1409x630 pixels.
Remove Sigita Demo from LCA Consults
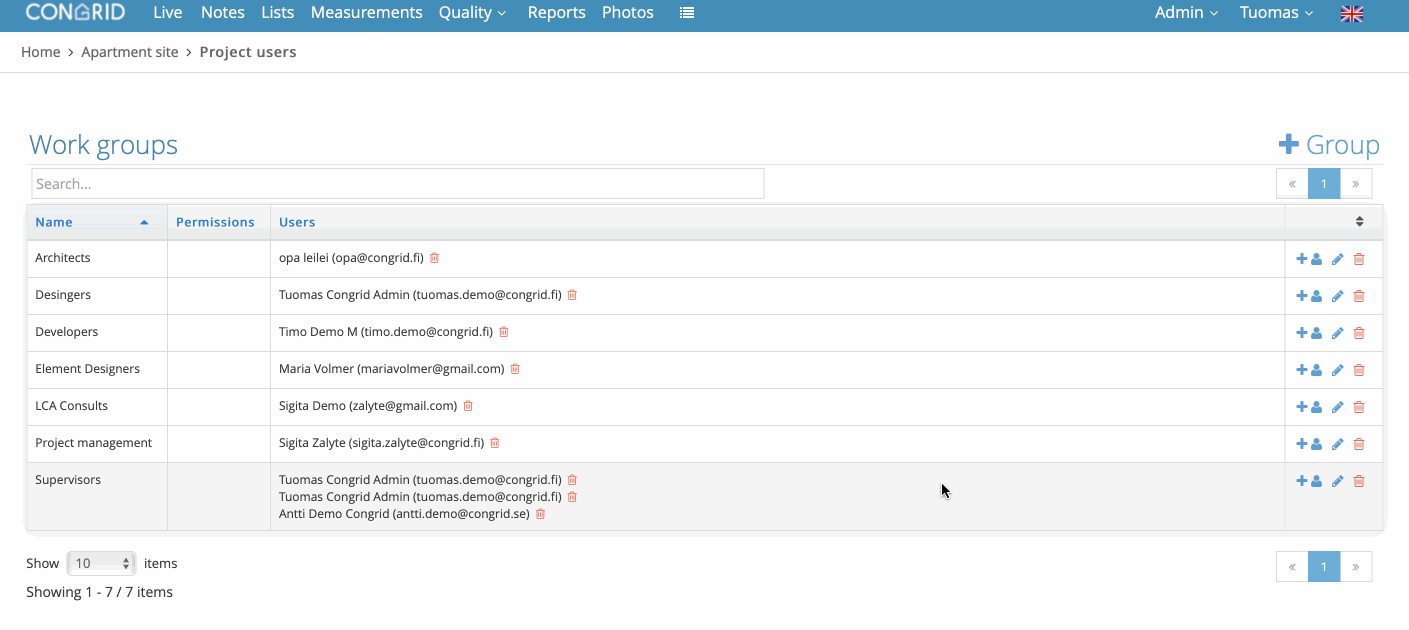pyautogui.click(x=468, y=406)
